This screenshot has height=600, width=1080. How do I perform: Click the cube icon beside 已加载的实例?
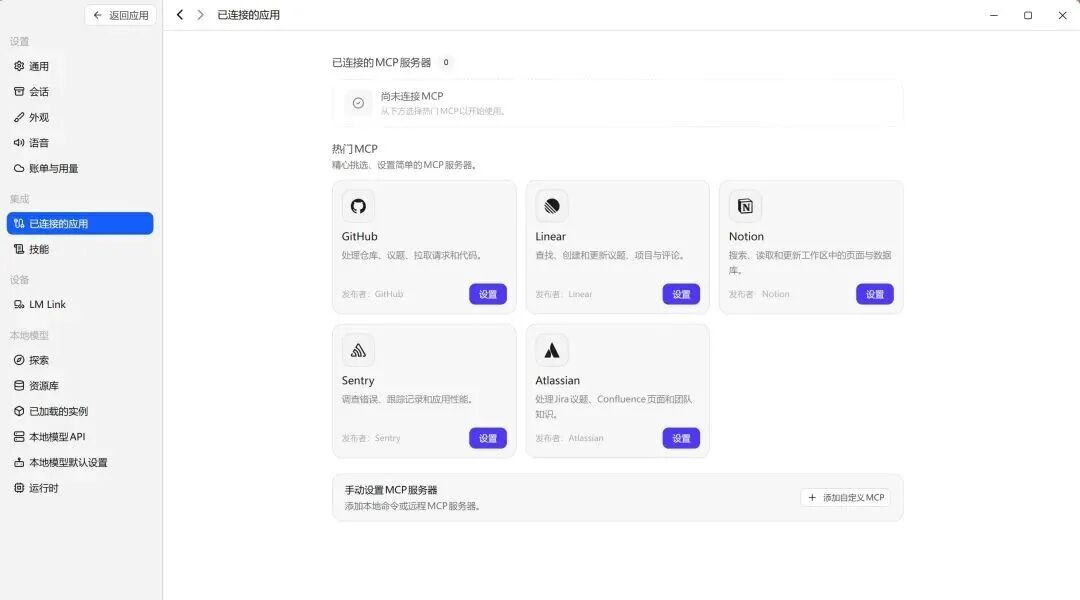click(19, 411)
